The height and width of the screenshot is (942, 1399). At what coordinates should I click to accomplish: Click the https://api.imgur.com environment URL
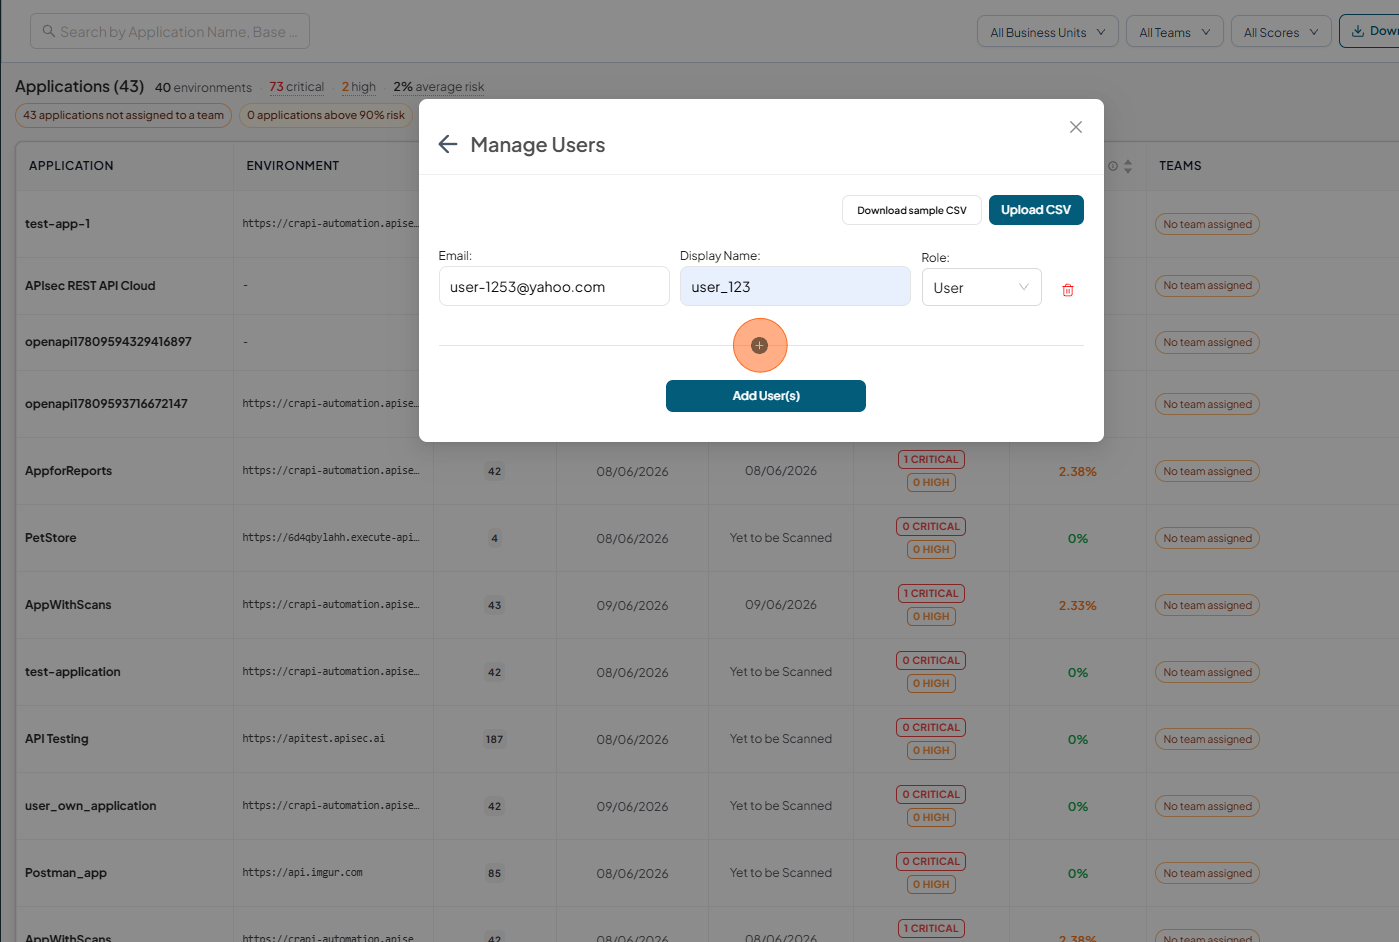pyautogui.click(x=302, y=873)
